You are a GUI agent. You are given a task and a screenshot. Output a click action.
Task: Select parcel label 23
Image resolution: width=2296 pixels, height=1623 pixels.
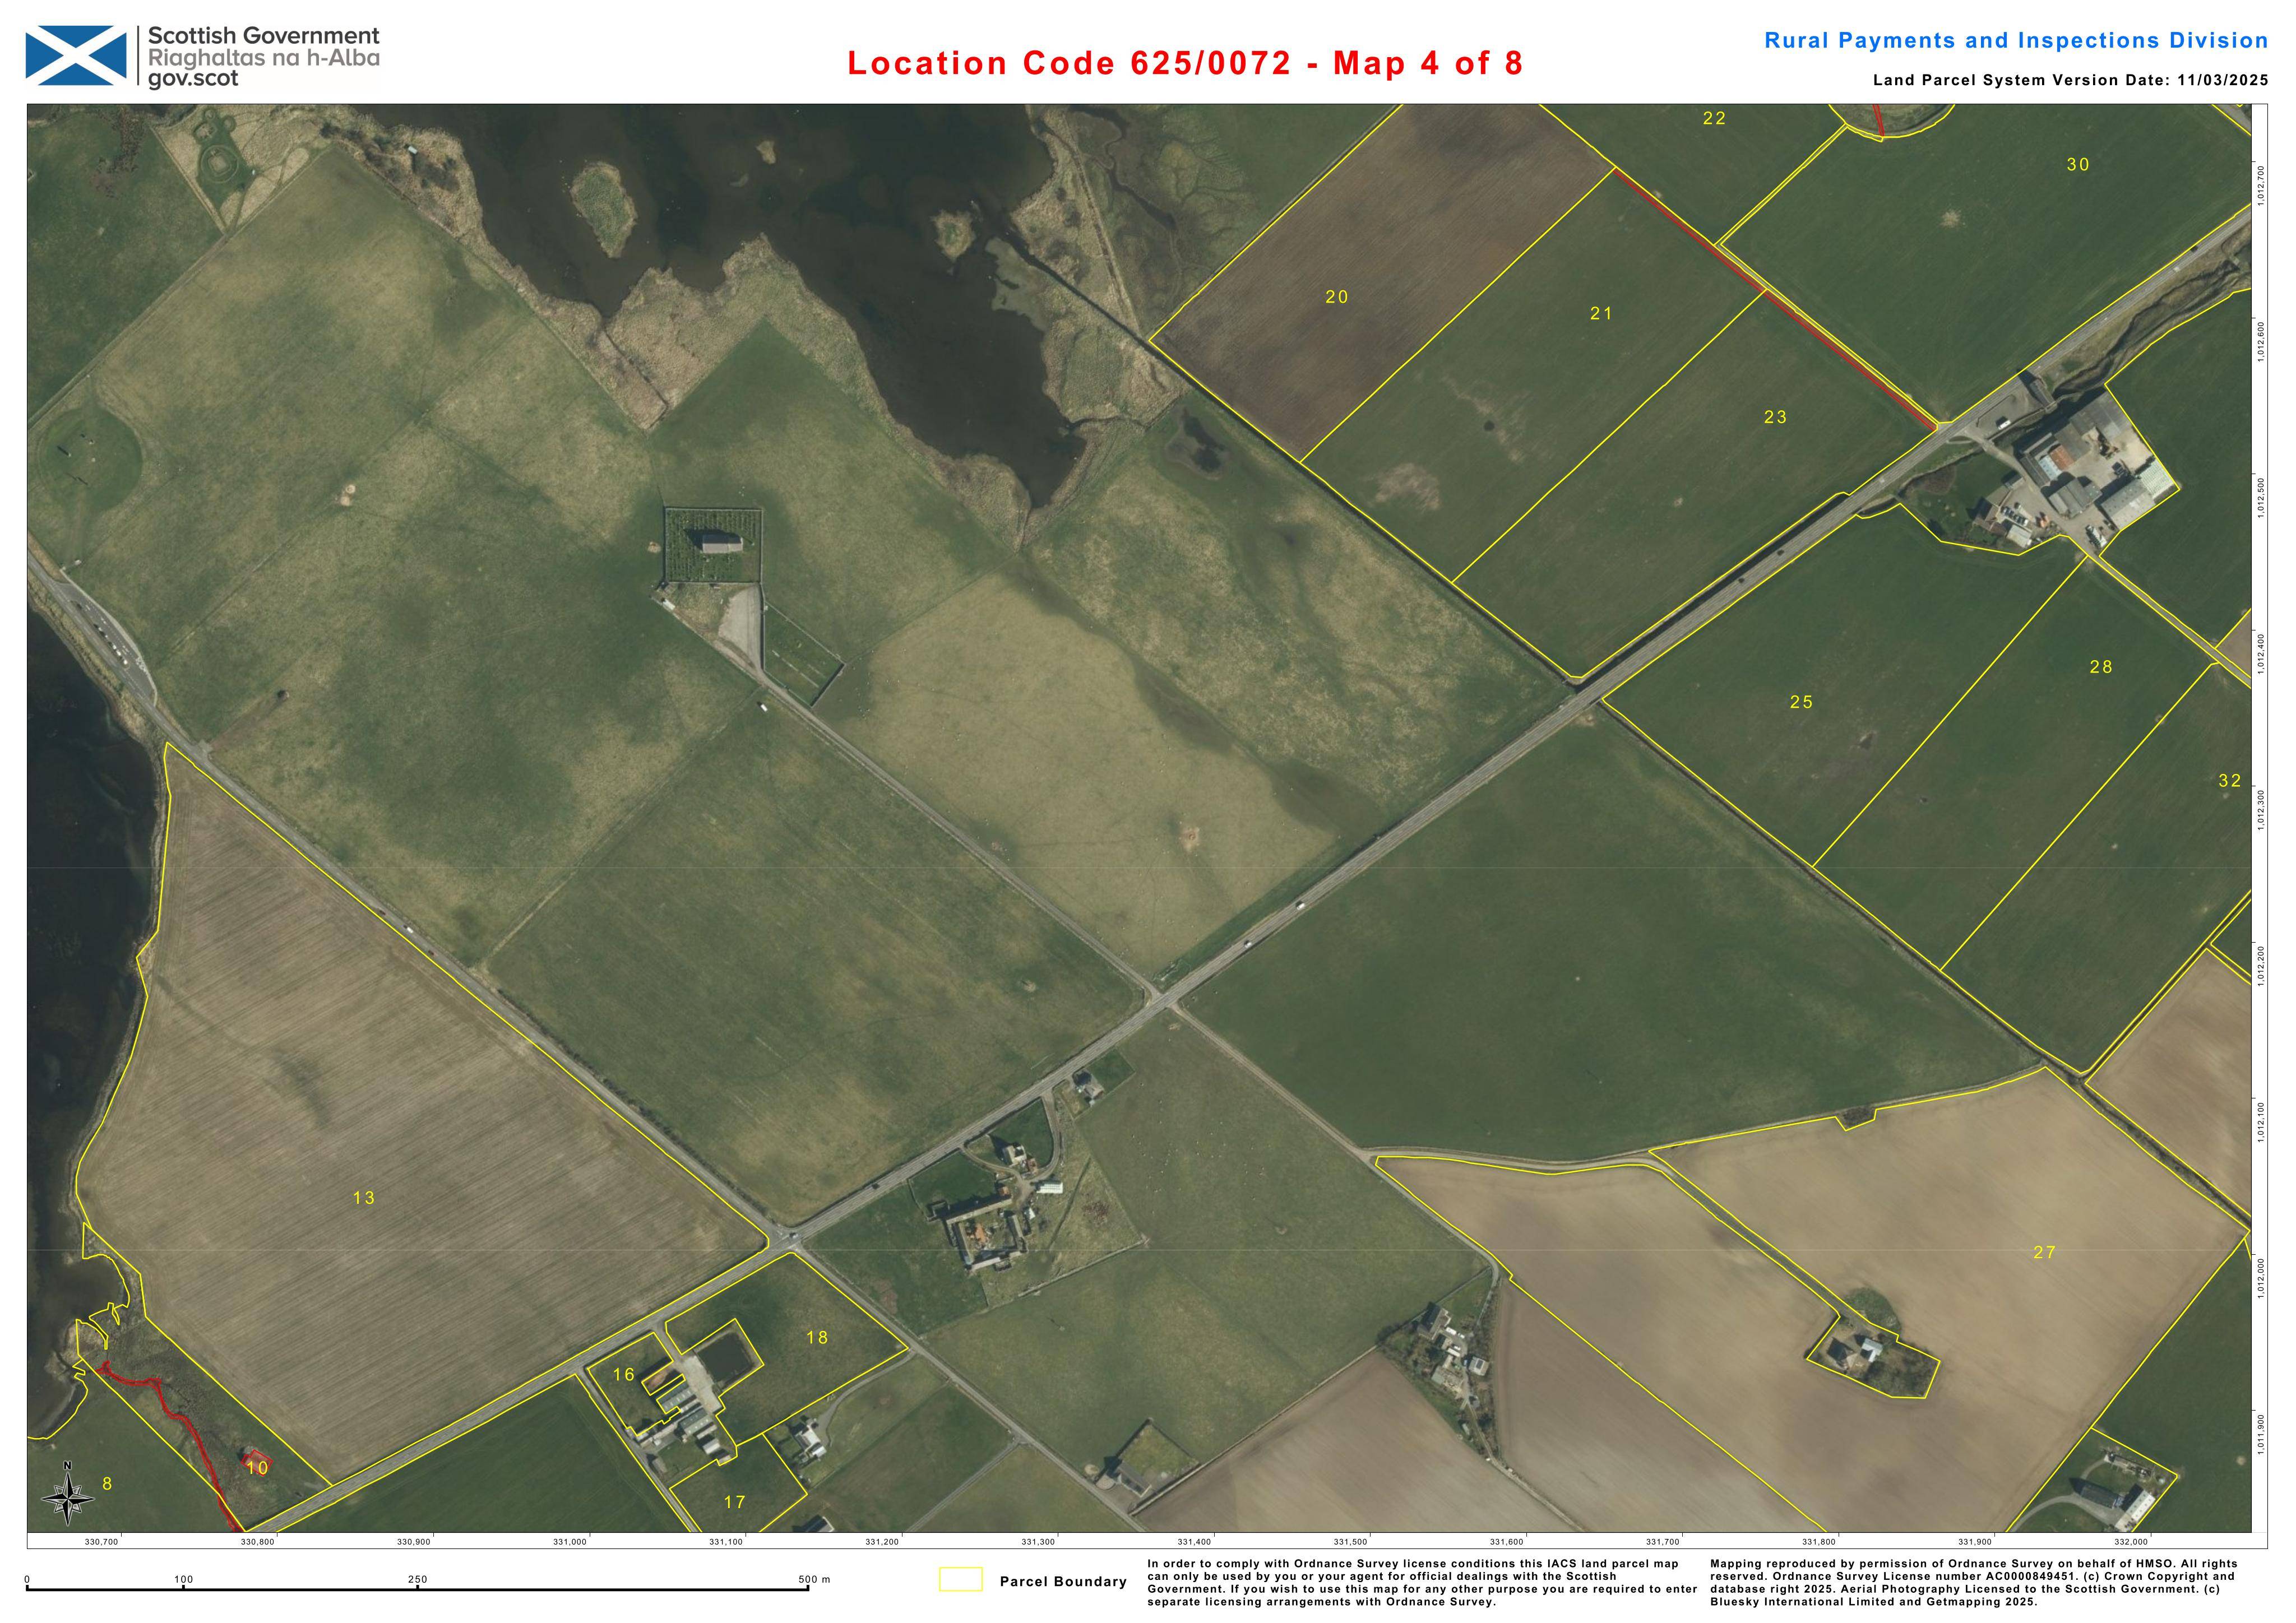(1775, 417)
